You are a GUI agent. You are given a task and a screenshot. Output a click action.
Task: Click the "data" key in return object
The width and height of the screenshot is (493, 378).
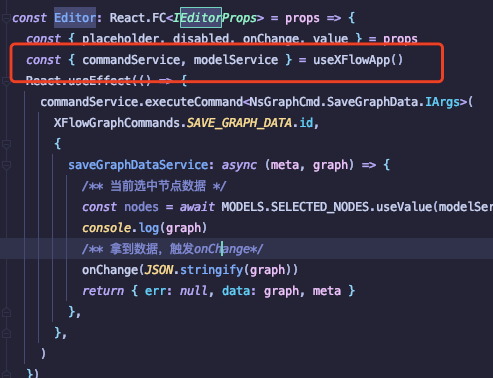[235, 291]
